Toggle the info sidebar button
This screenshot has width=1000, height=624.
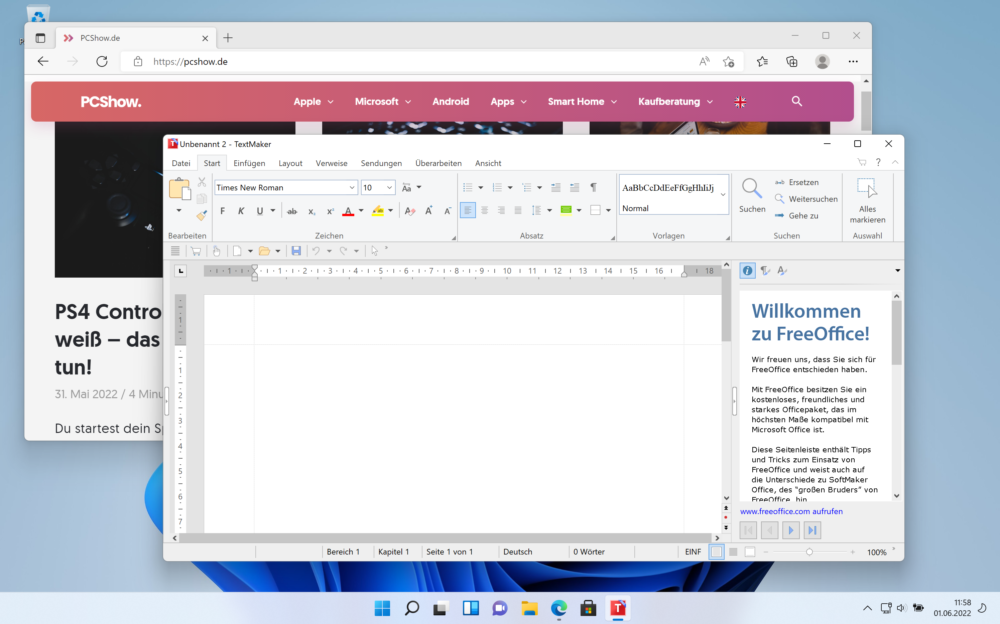(x=747, y=271)
